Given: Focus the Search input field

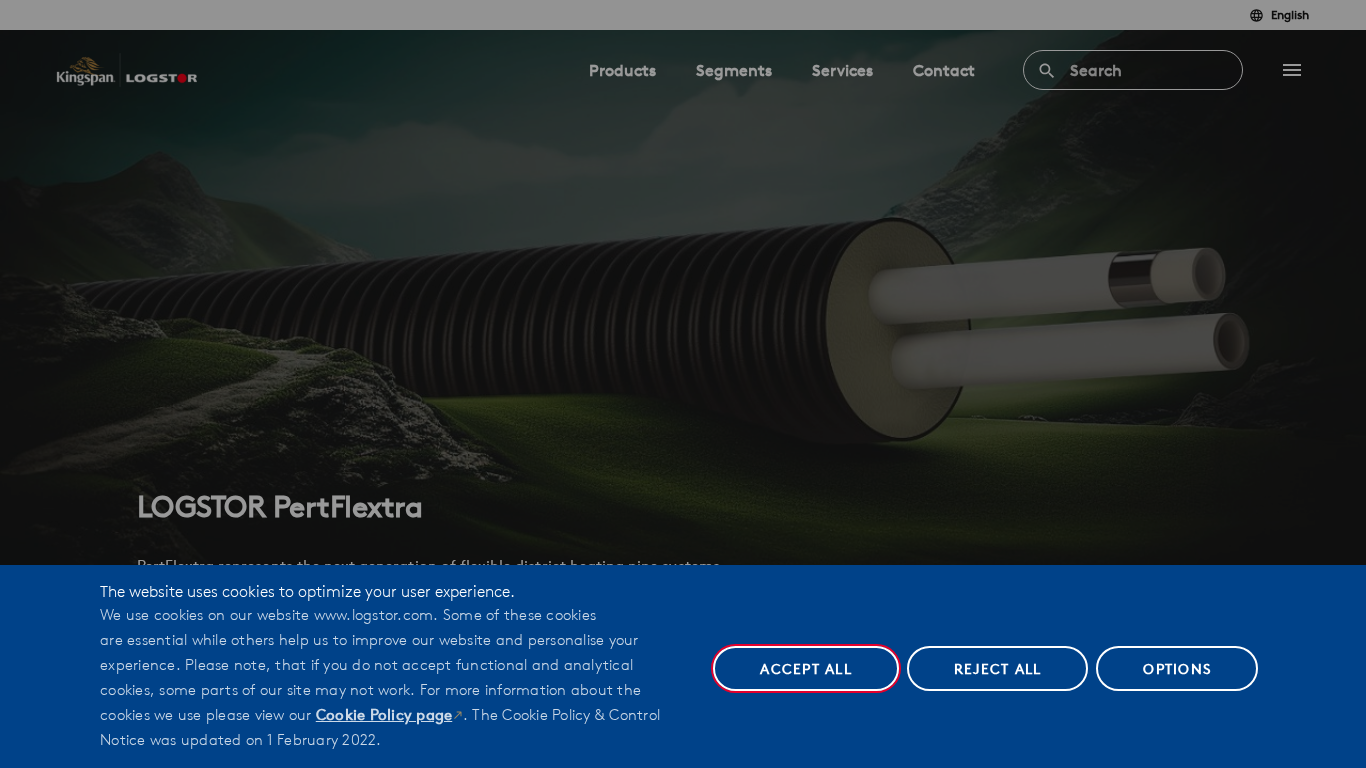Looking at the screenshot, I should pos(1133,70).
